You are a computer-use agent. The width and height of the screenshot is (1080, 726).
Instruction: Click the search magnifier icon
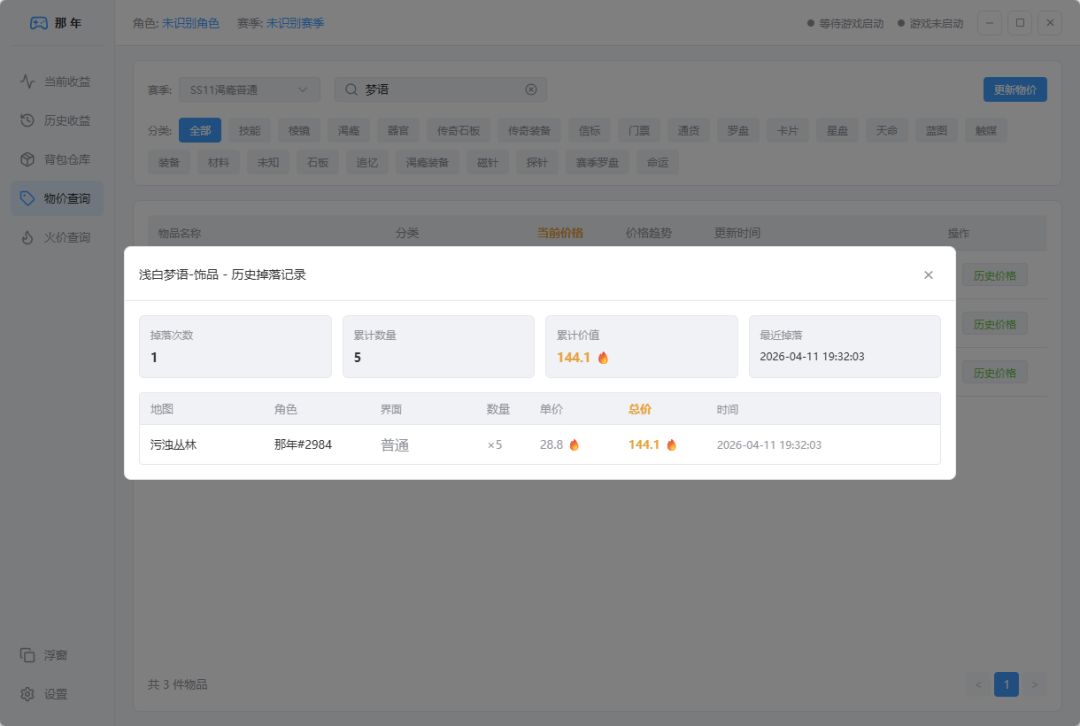click(x=351, y=90)
